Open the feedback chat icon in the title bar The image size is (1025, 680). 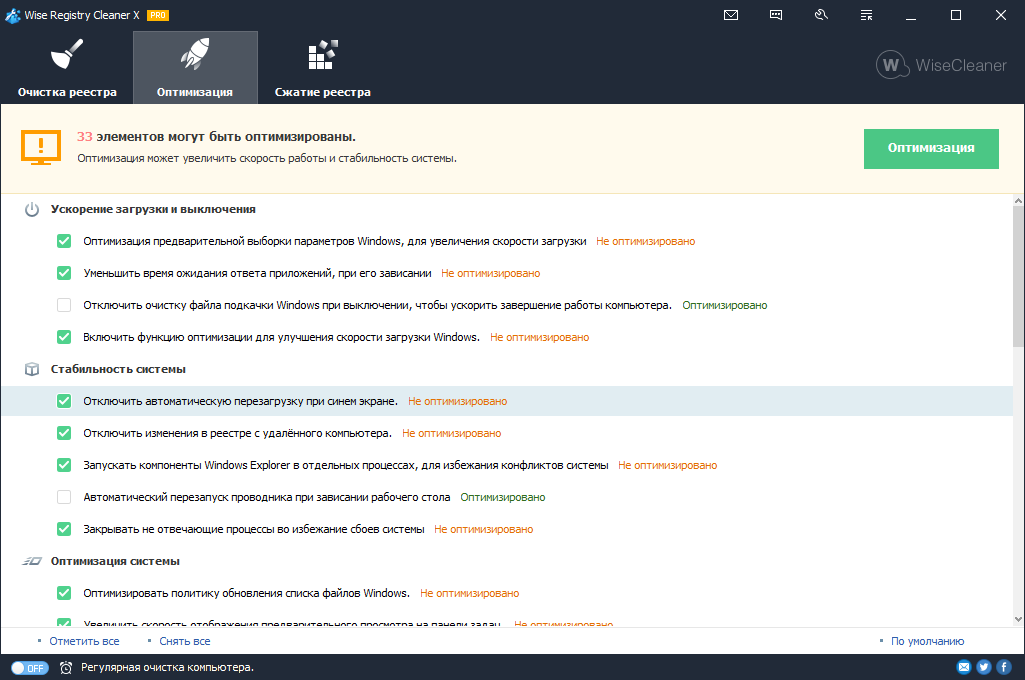[x=775, y=15]
